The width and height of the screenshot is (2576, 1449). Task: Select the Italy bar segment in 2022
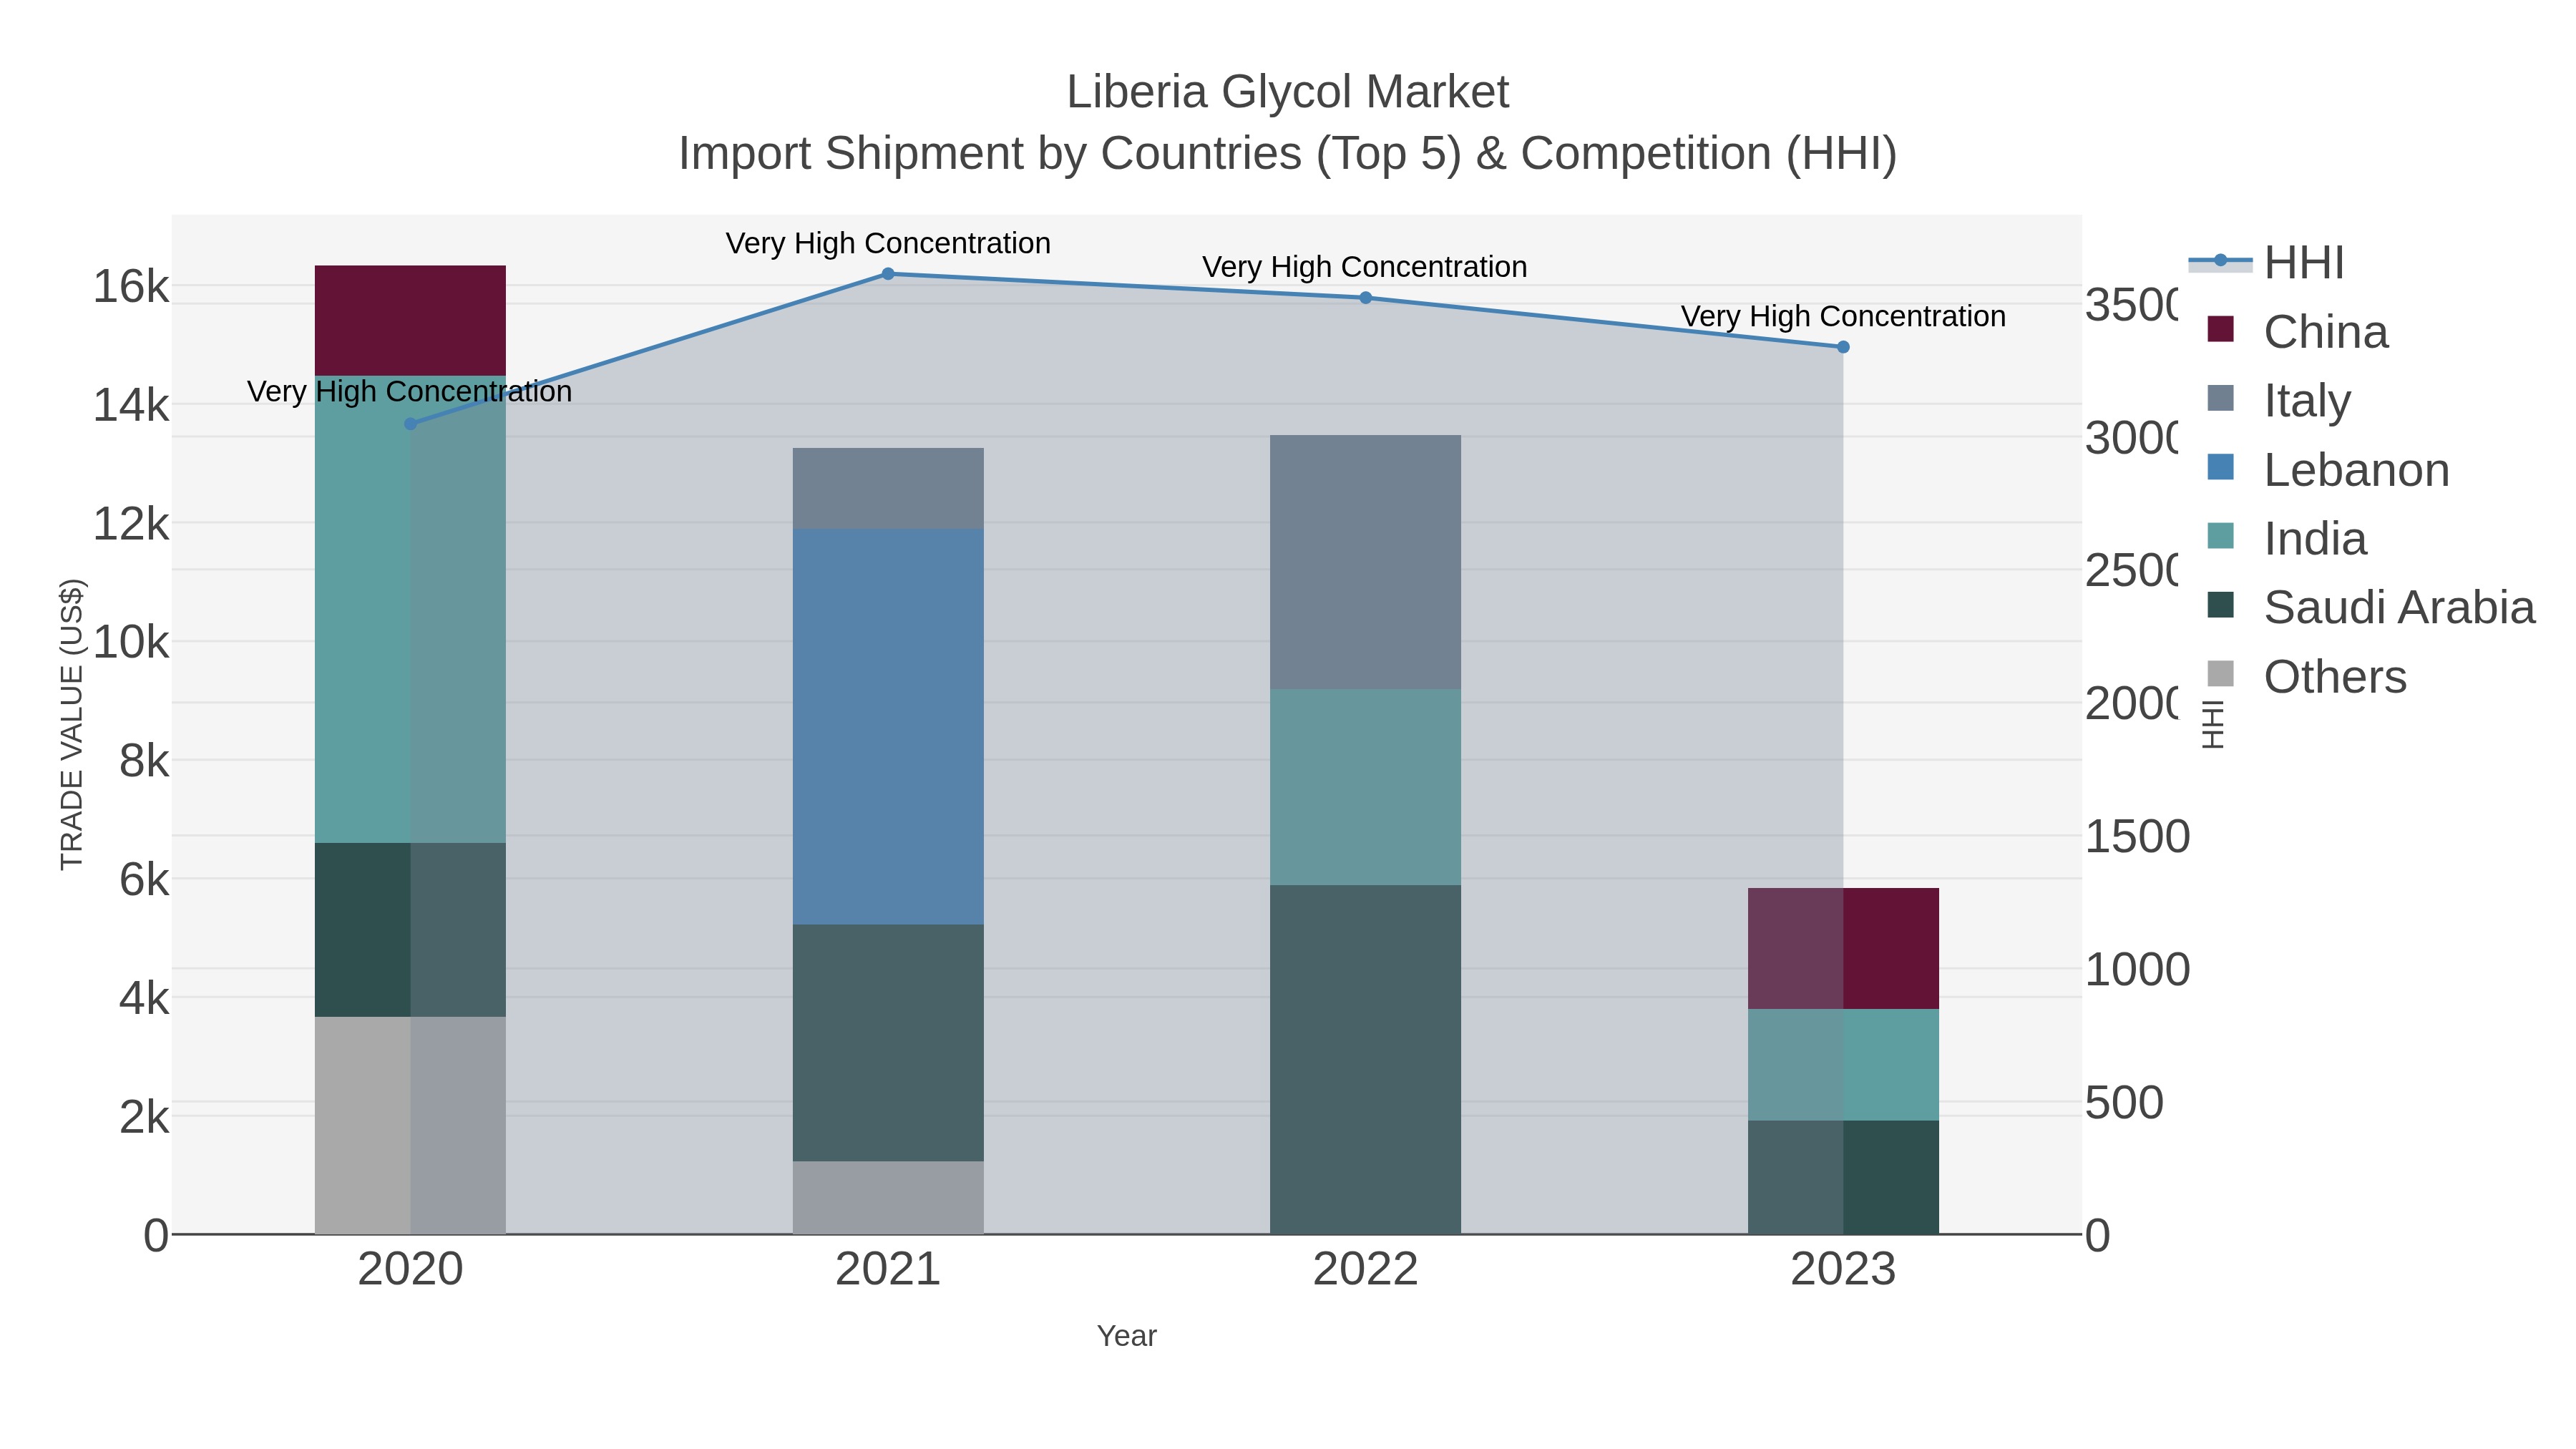coord(1366,562)
